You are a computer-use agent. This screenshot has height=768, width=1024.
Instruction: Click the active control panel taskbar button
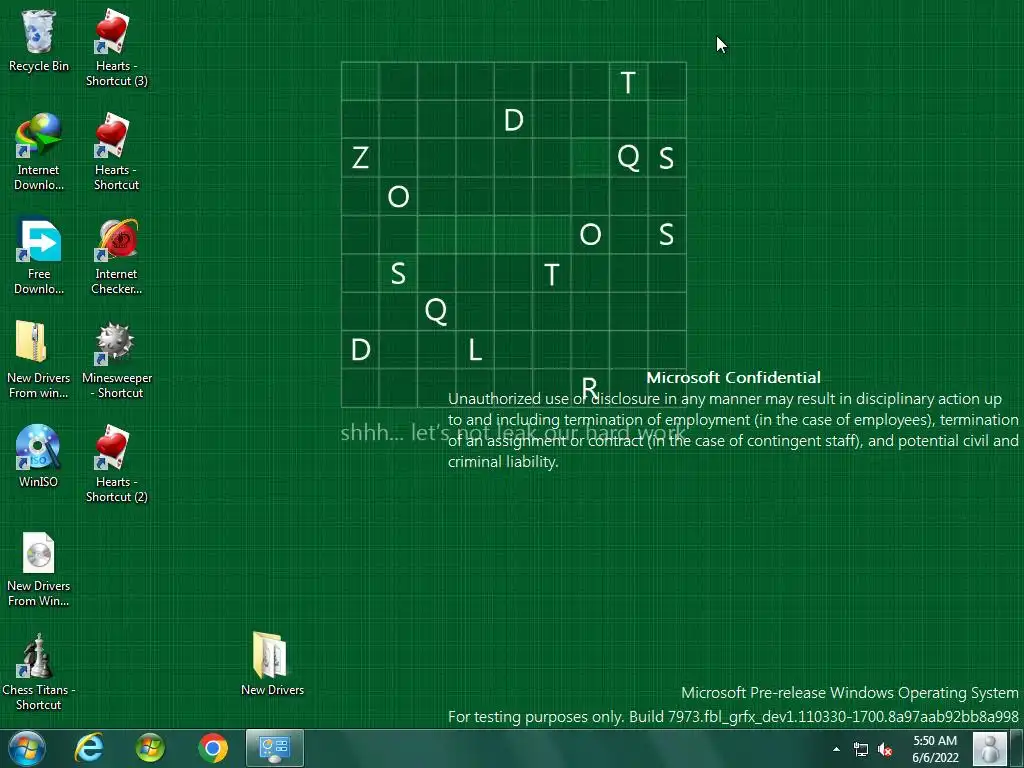(x=274, y=748)
